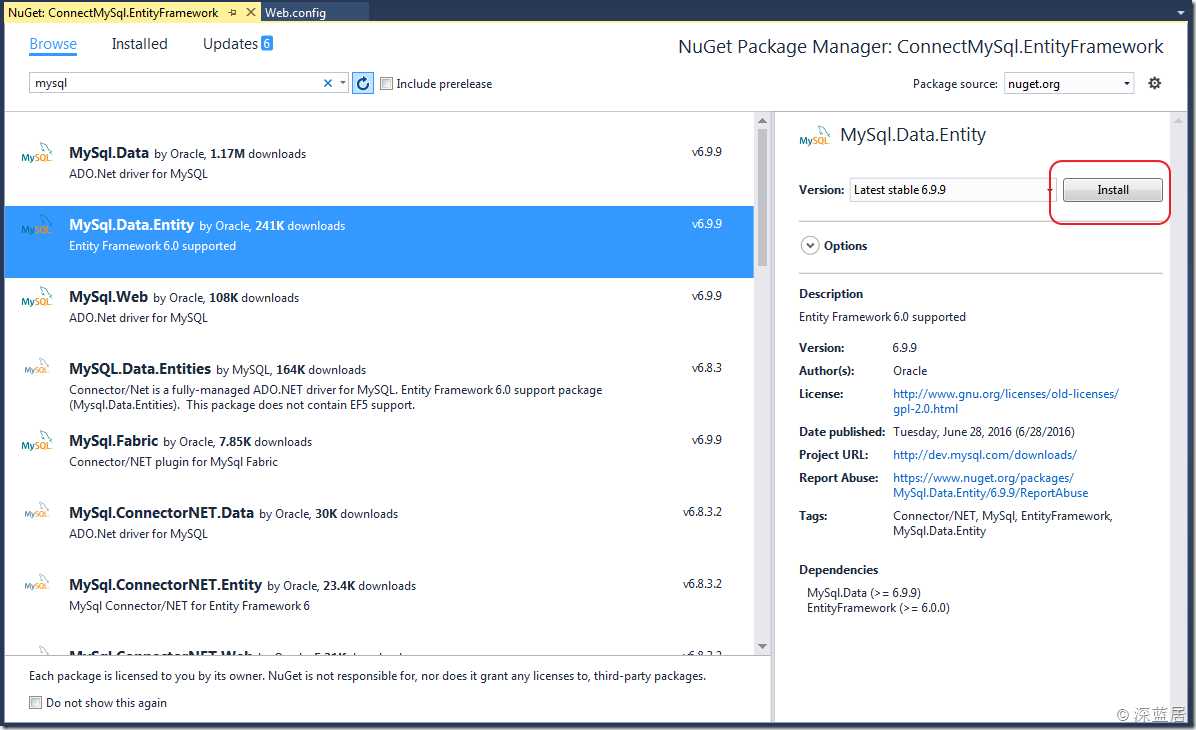This screenshot has height=730, width=1196.
Task: Switch to the Browse tab
Action: pyautogui.click(x=53, y=43)
